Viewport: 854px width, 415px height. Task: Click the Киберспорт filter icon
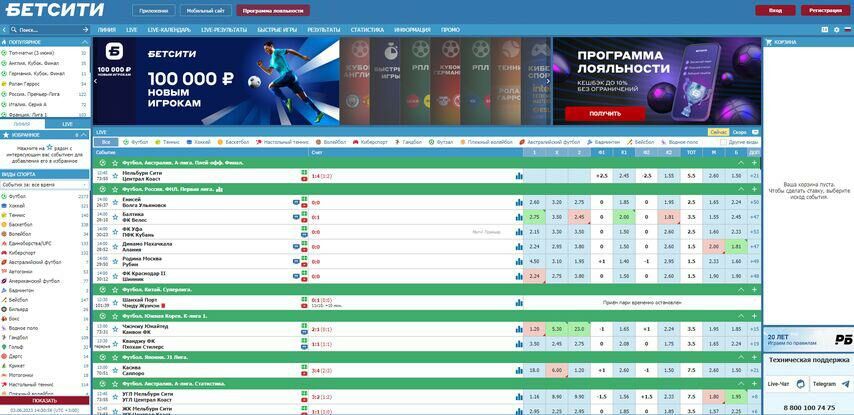(355, 142)
